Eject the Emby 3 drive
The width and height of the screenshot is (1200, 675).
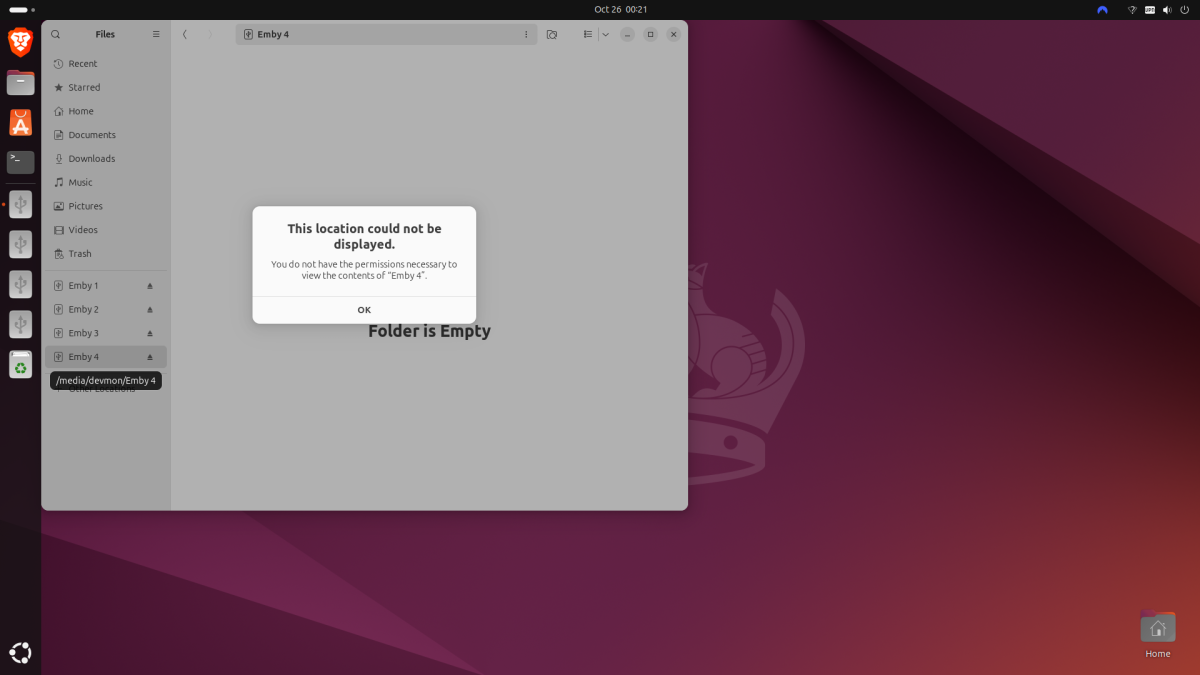150,332
